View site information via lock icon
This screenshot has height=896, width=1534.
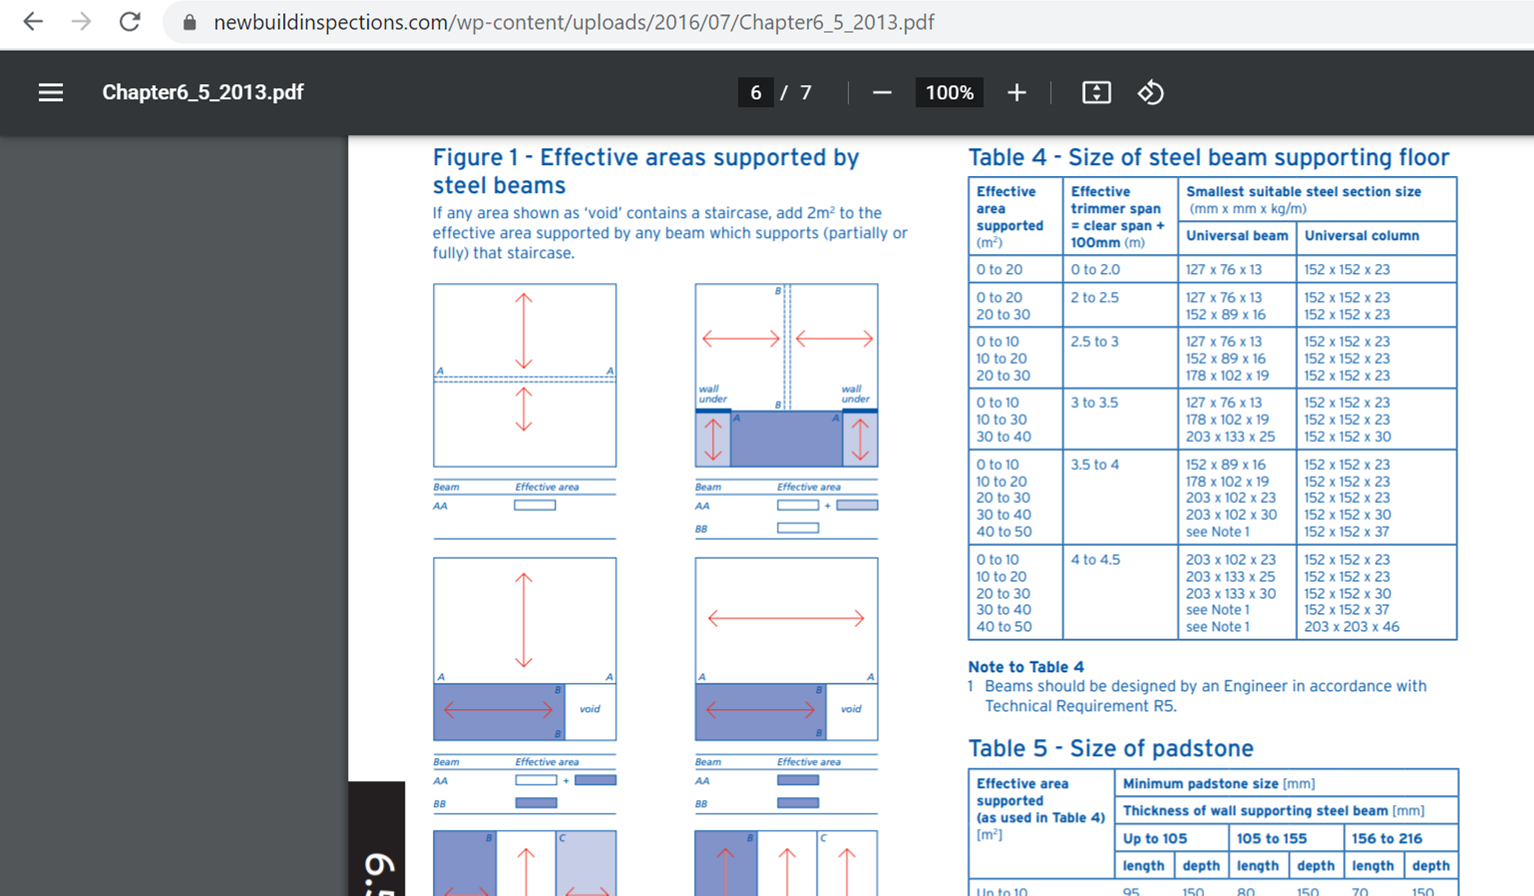coord(189,22)
